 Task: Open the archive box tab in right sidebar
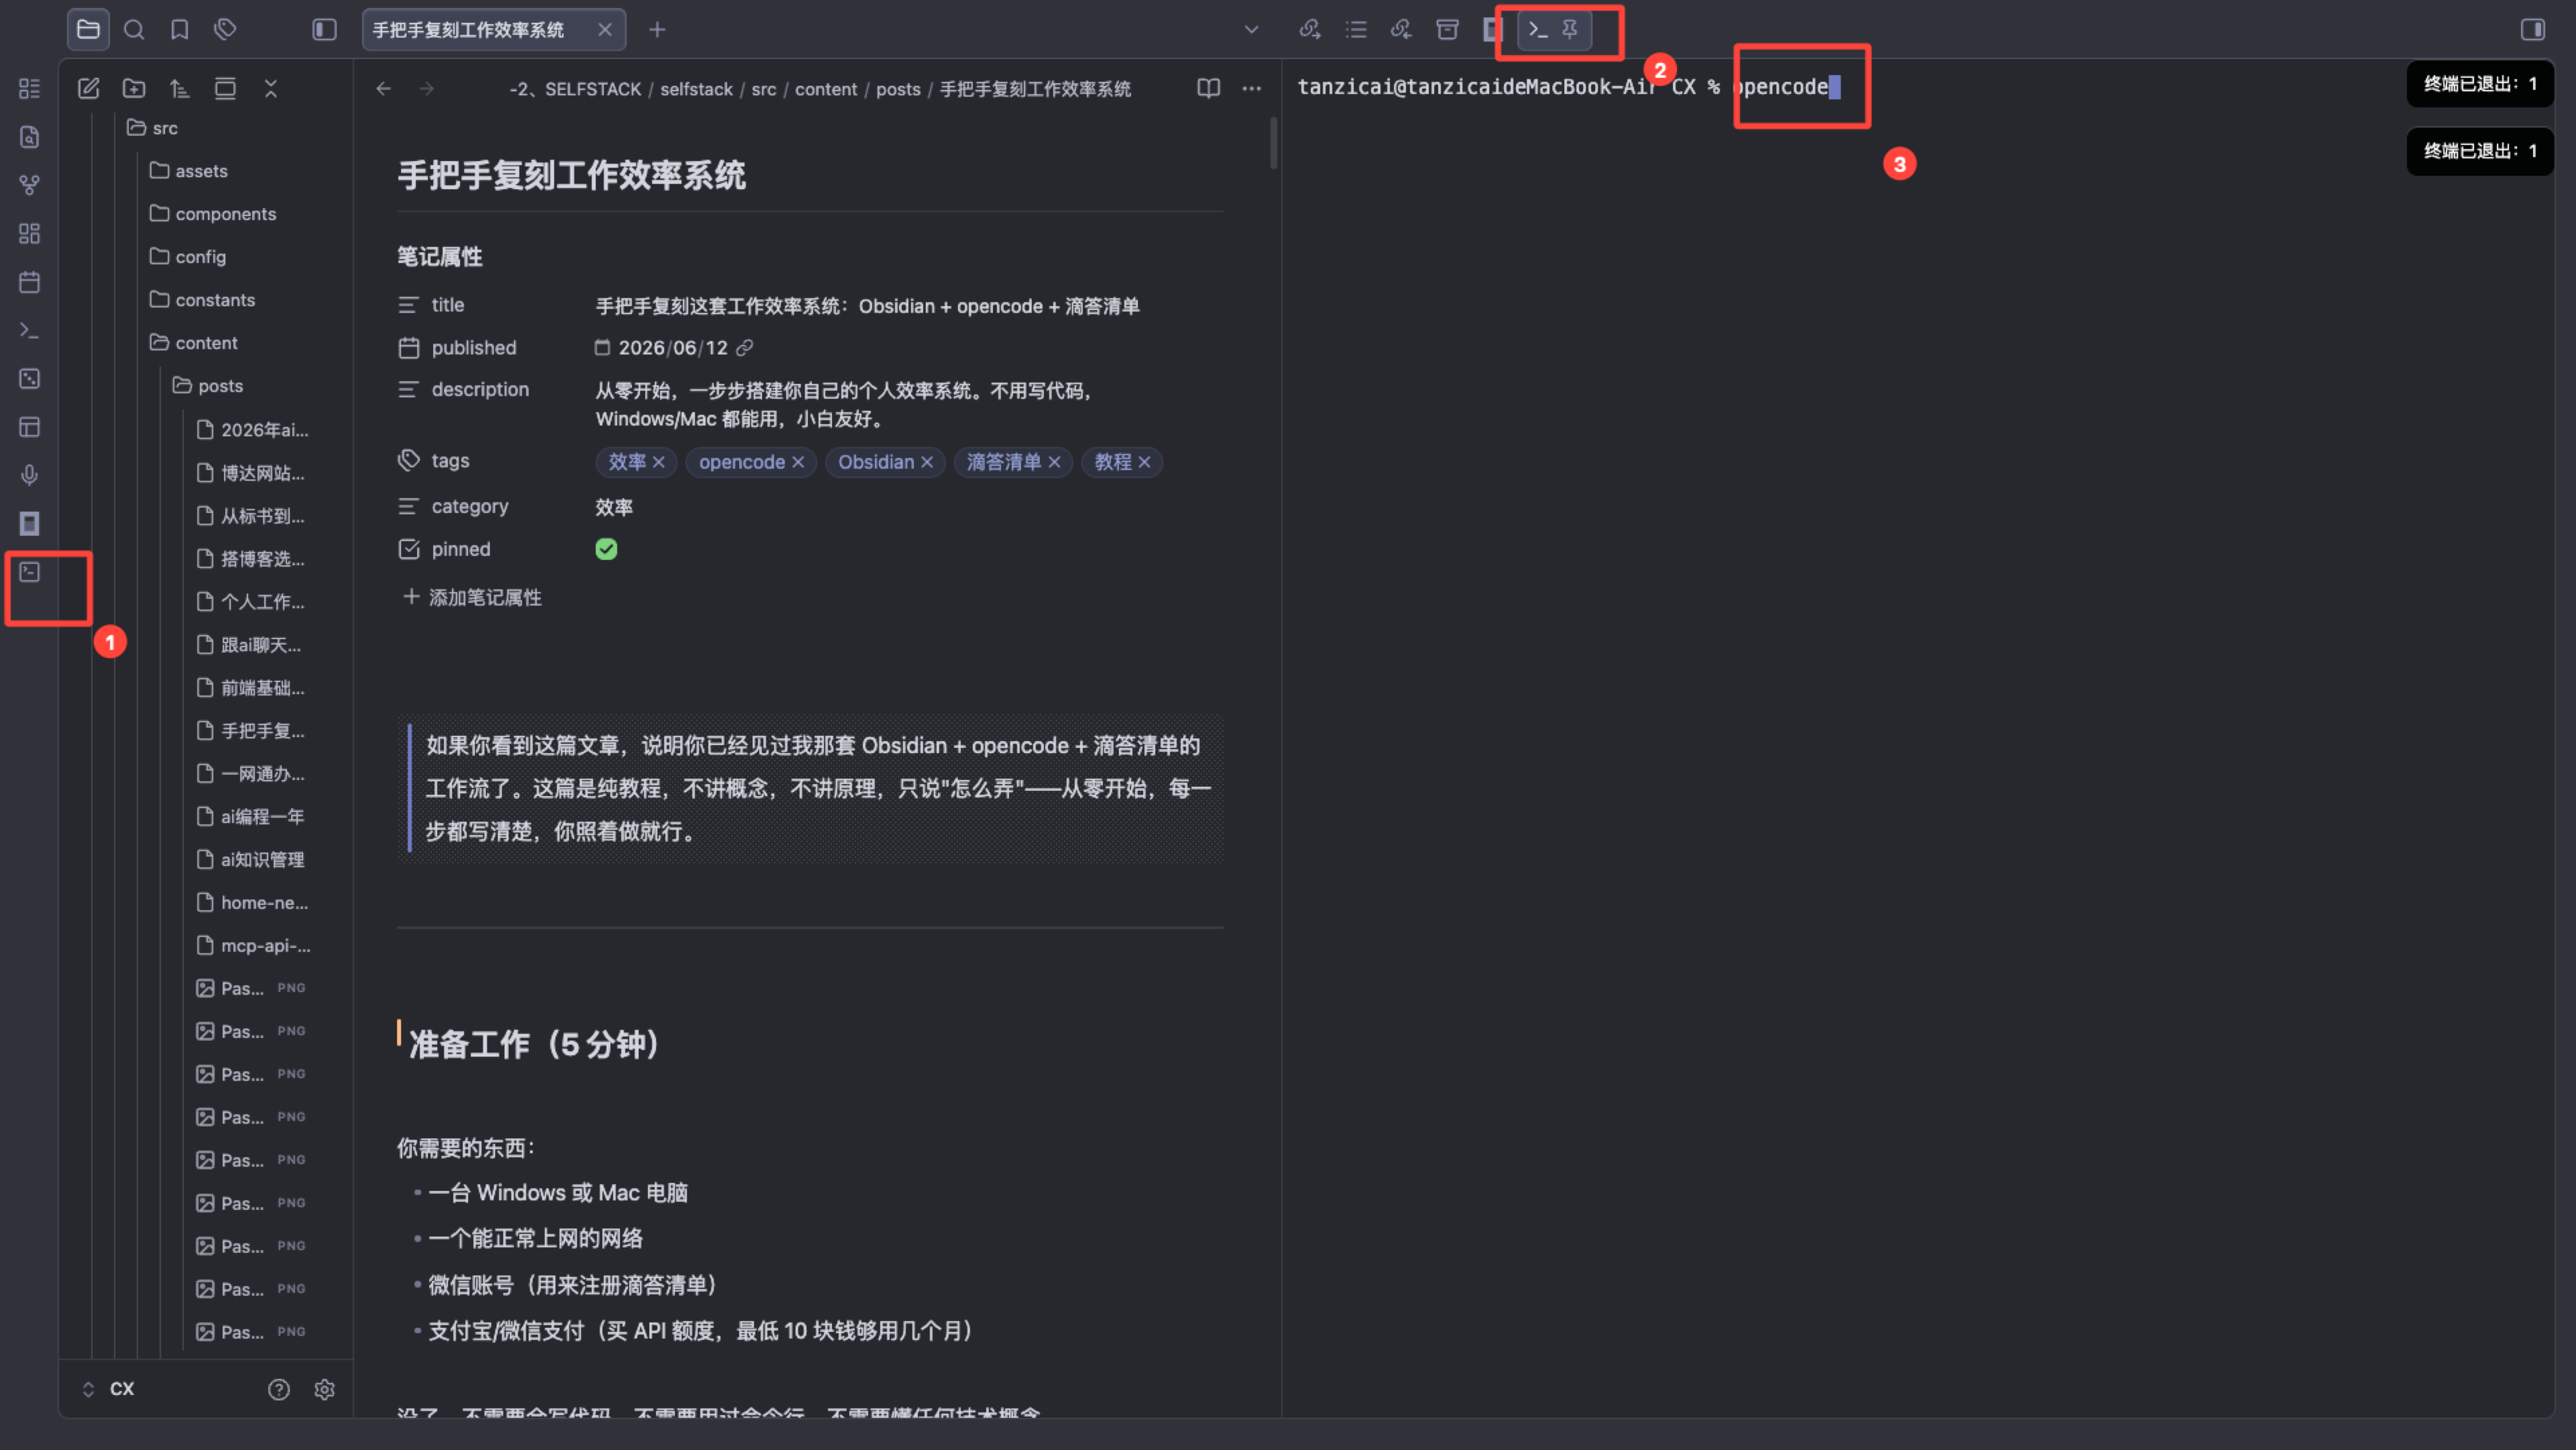(x=1447, y=29)
